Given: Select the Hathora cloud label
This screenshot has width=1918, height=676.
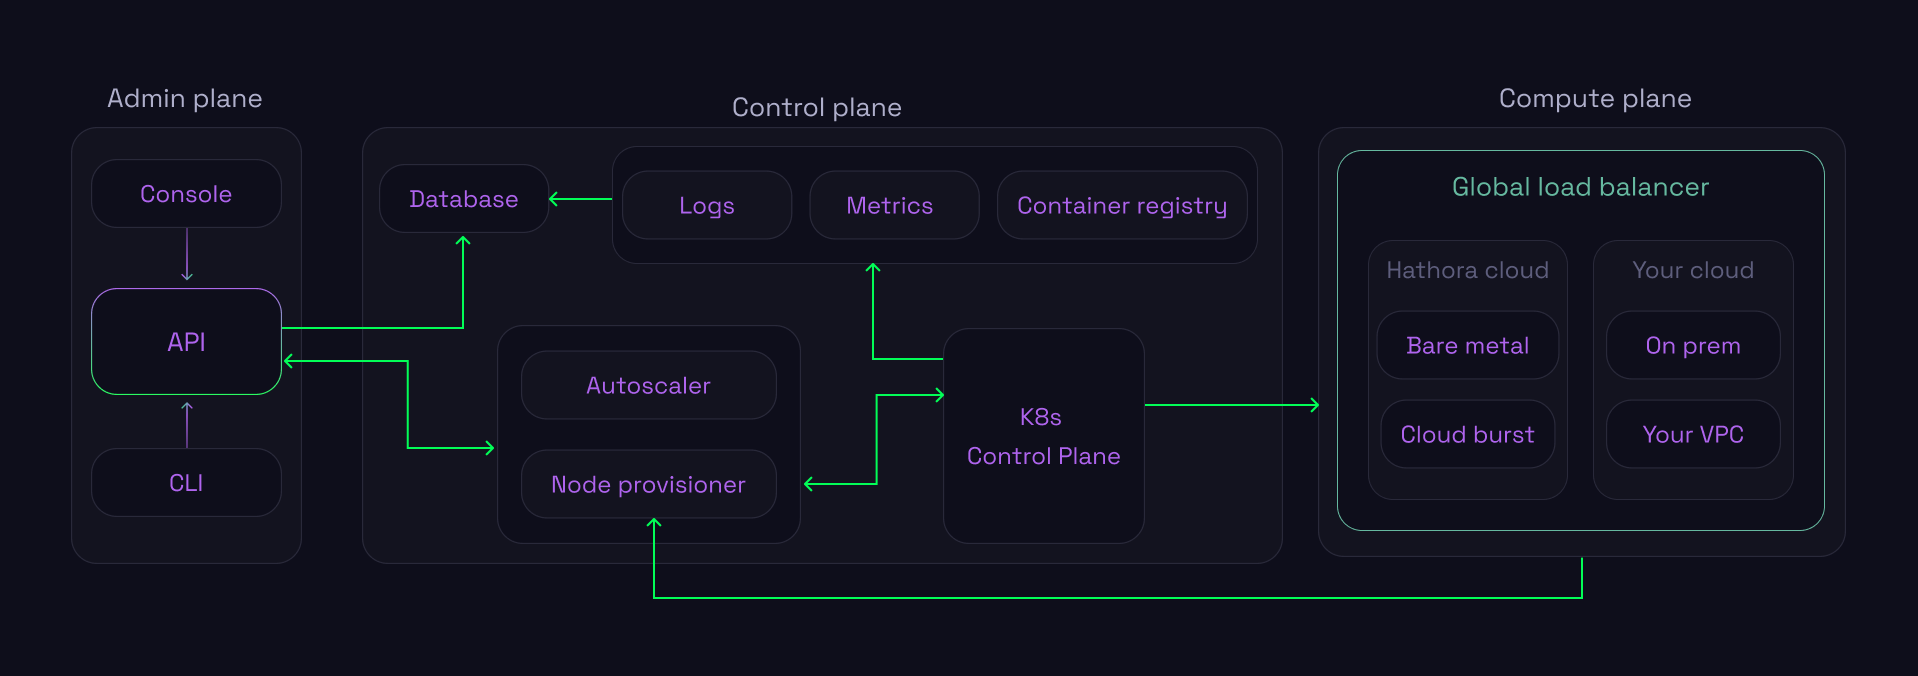Looking at the screenshot, I should point(1467,270).
